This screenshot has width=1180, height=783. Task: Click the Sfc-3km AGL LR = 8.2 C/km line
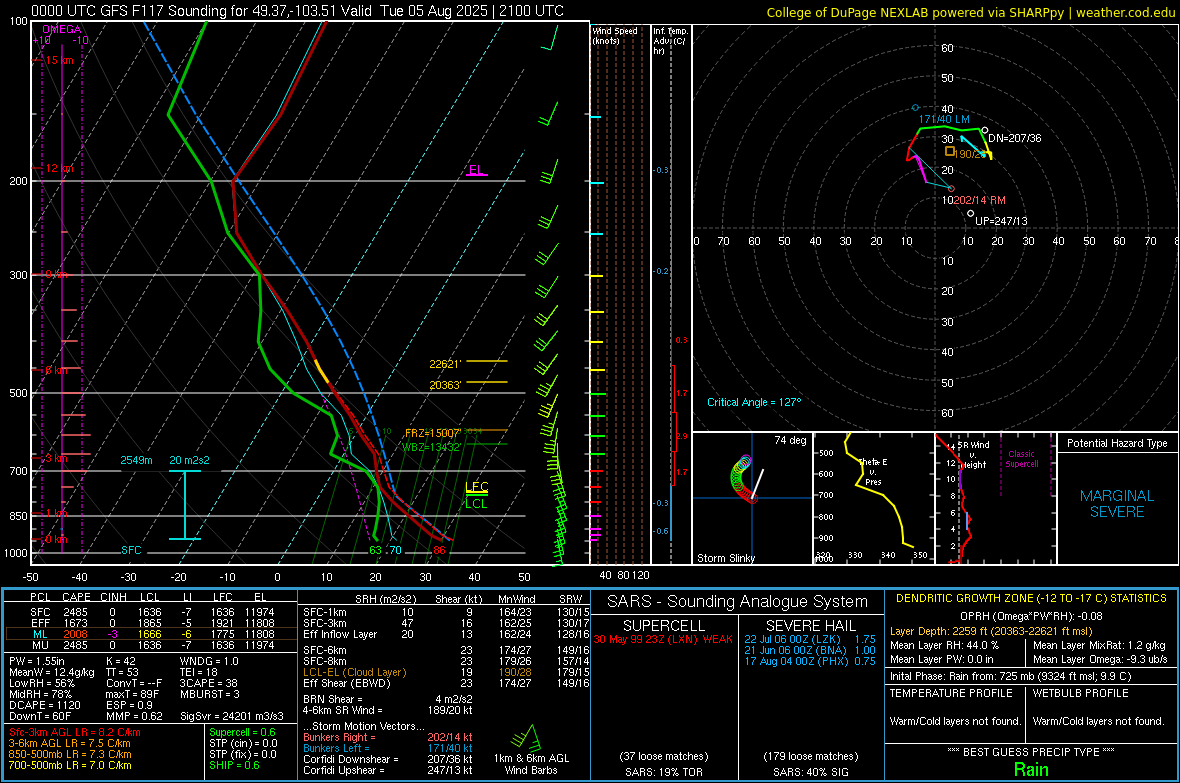coord(75,733)
